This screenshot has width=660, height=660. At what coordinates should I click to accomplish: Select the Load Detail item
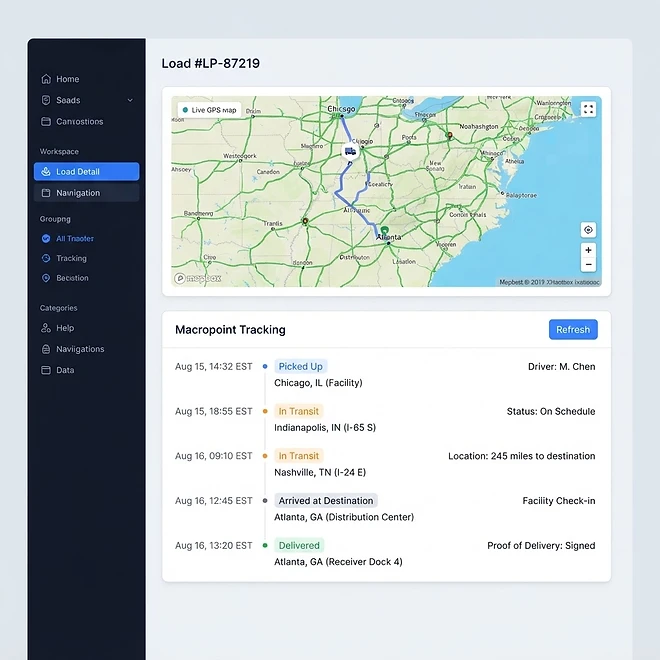point(86,172)
